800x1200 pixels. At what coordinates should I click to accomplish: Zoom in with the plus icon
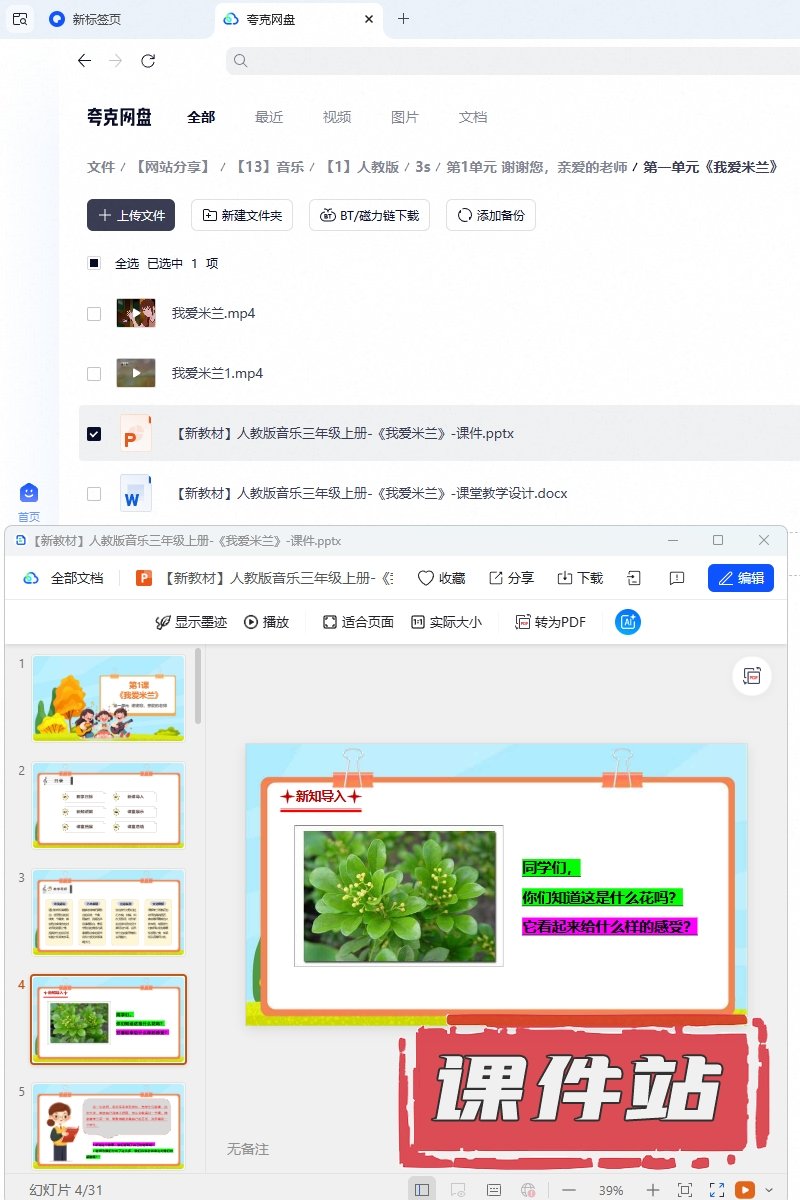click(x=653, y=1190)
